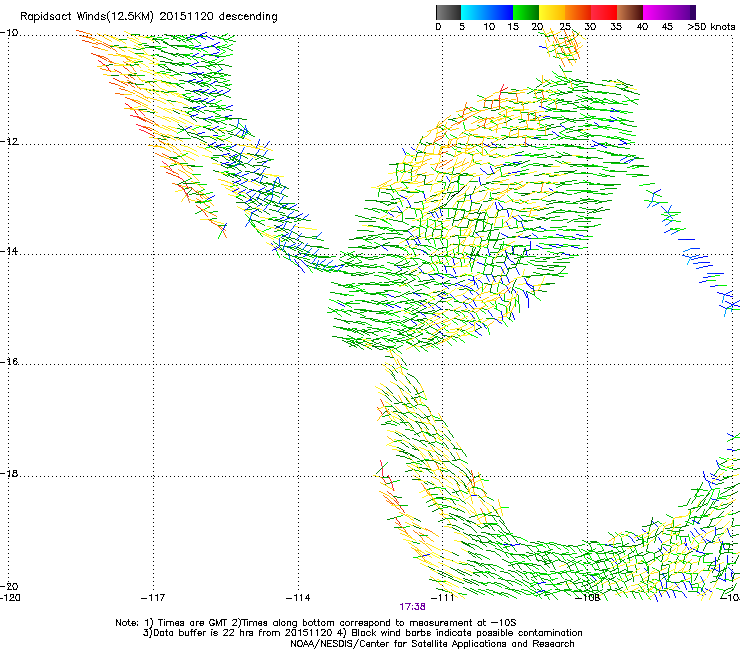
Task: Click the 'Data buffer is 22 hrs' note line
Action: coord(362,633)
